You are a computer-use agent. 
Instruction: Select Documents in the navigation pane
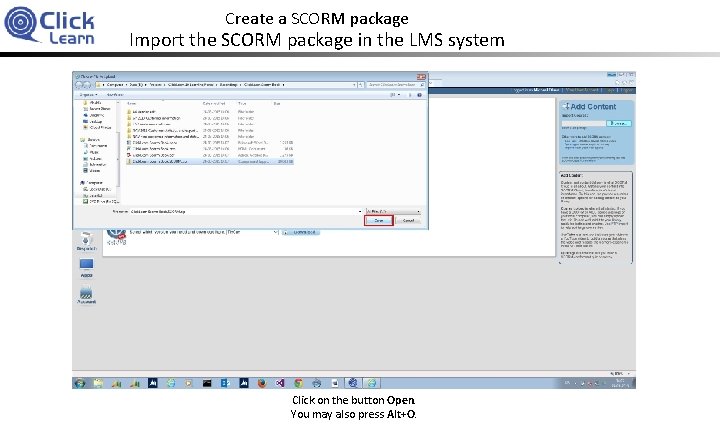point(95,146)
